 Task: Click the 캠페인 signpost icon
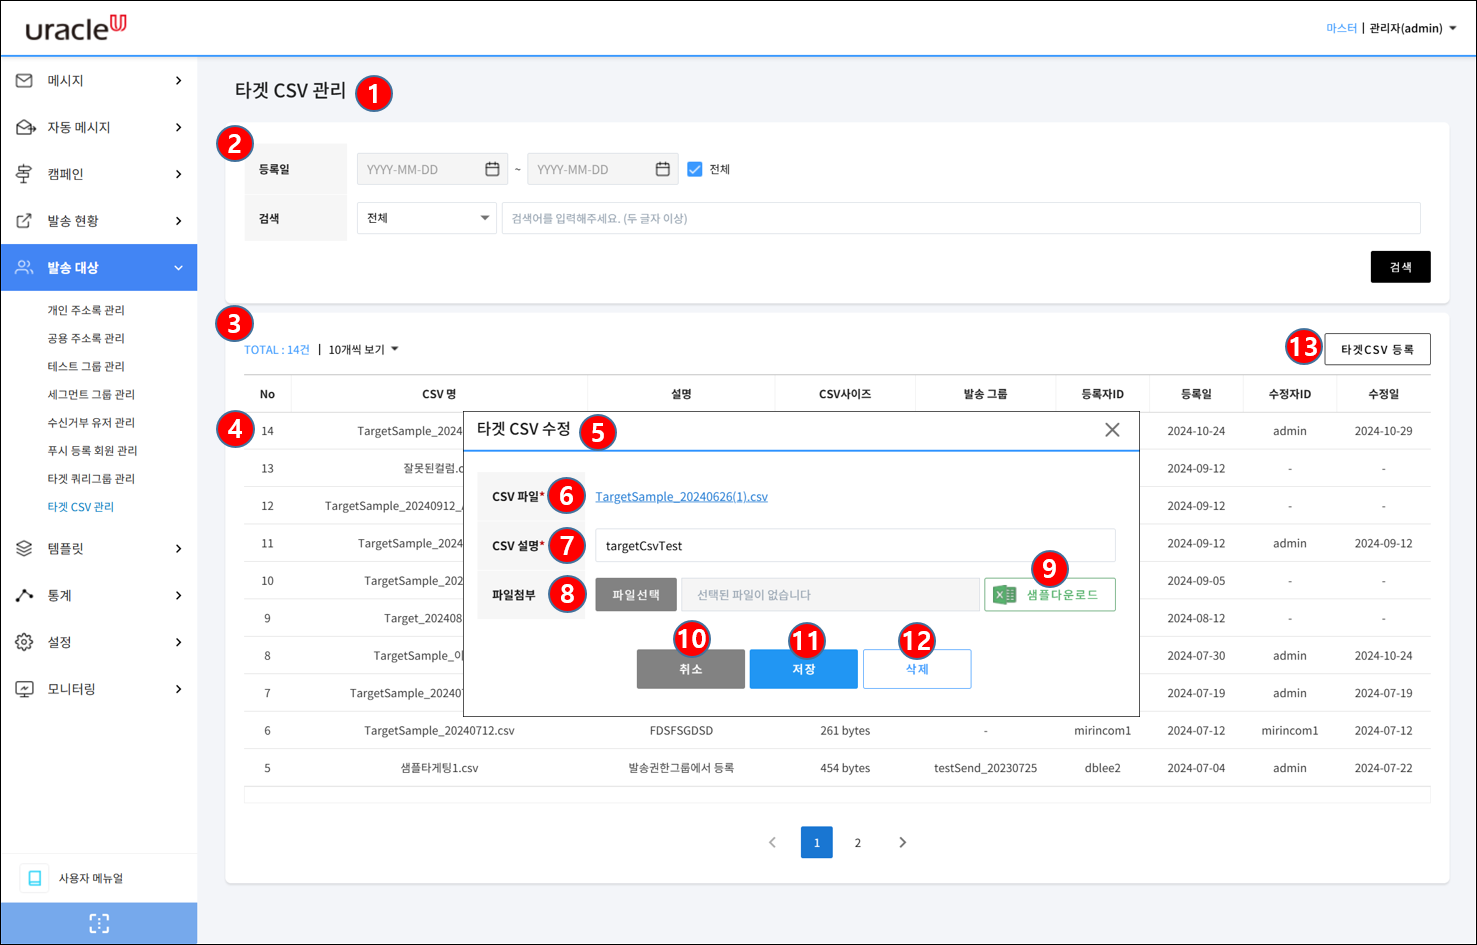pyautogui.click(x=24, y=174)
